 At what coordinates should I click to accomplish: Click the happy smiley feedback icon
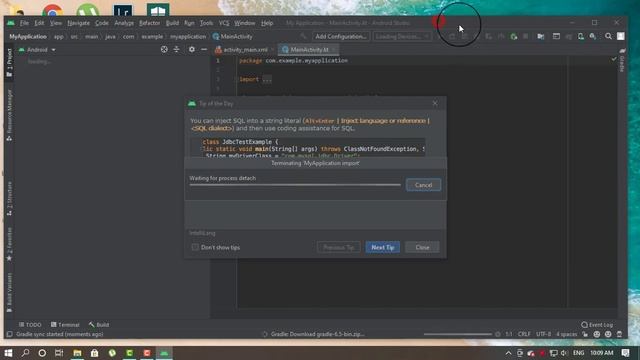[597, 334]
